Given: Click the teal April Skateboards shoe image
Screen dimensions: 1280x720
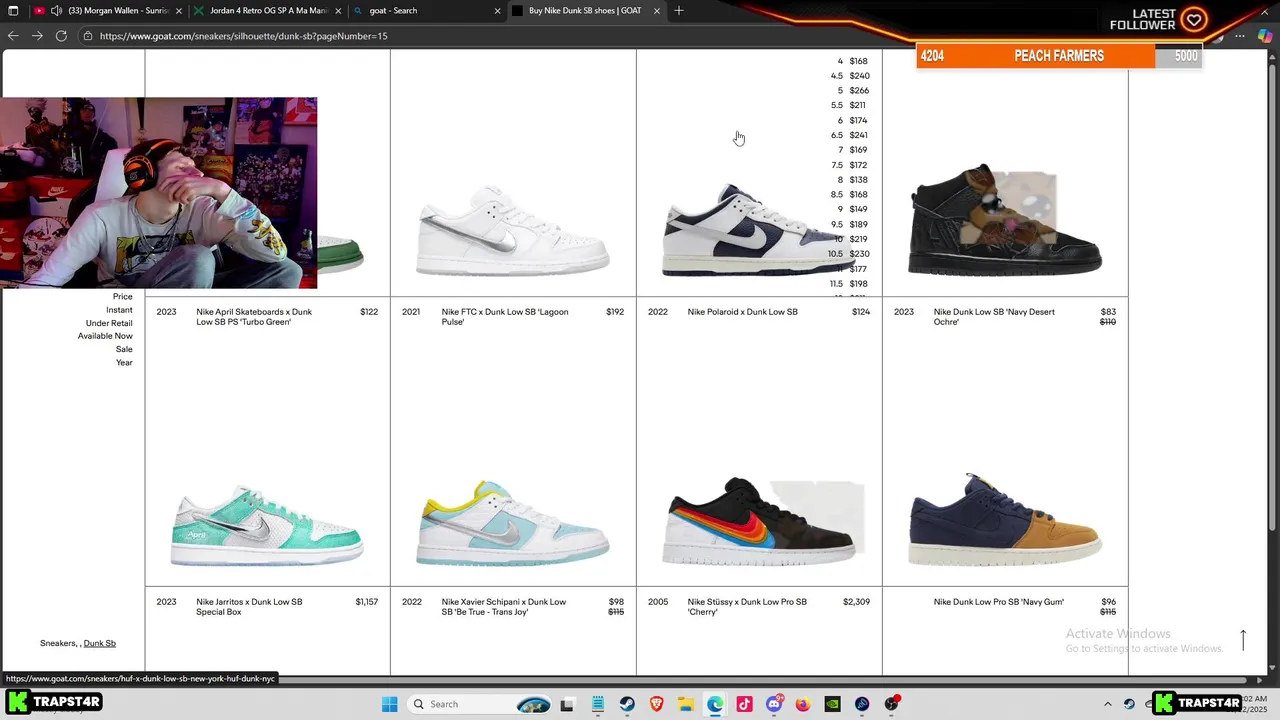Looking at the screenshot, I should click(266, 526).
